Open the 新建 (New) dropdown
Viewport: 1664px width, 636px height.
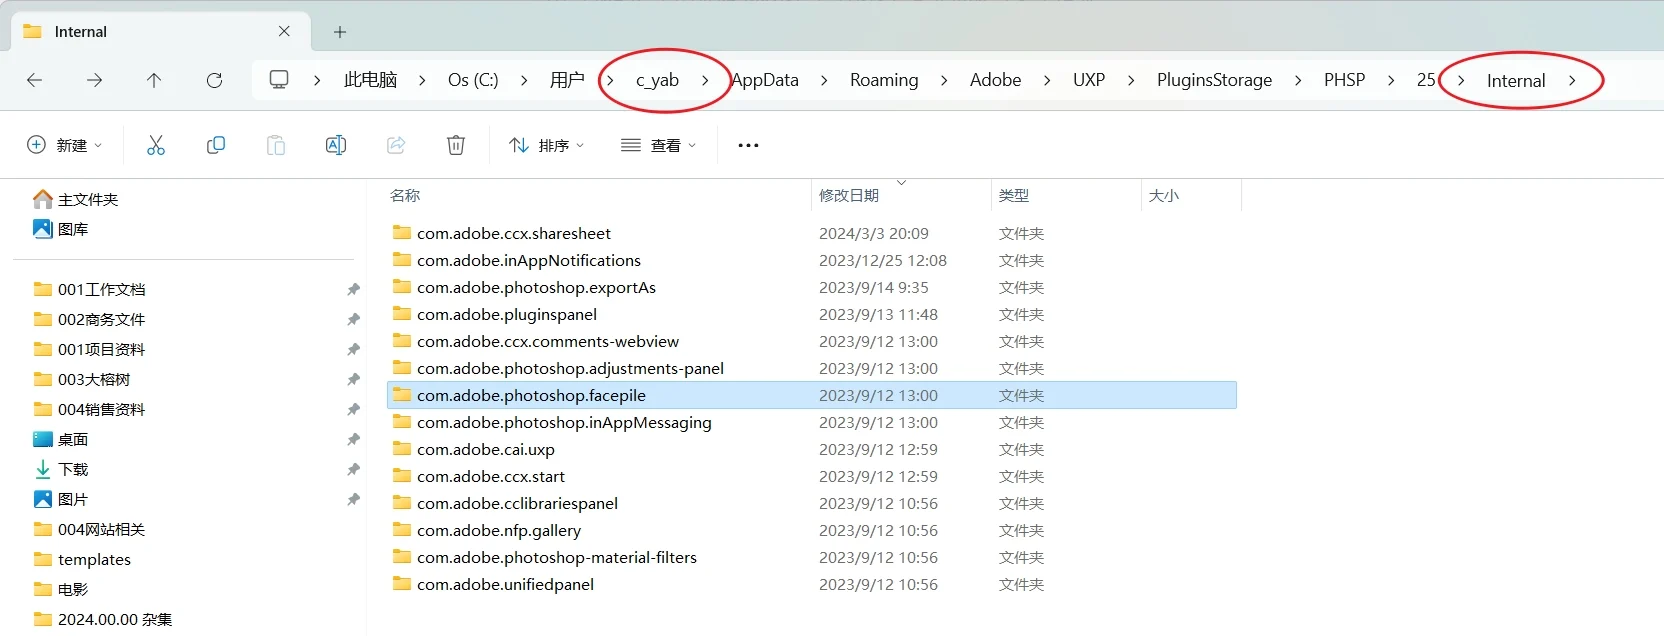(x=65, y=145)
